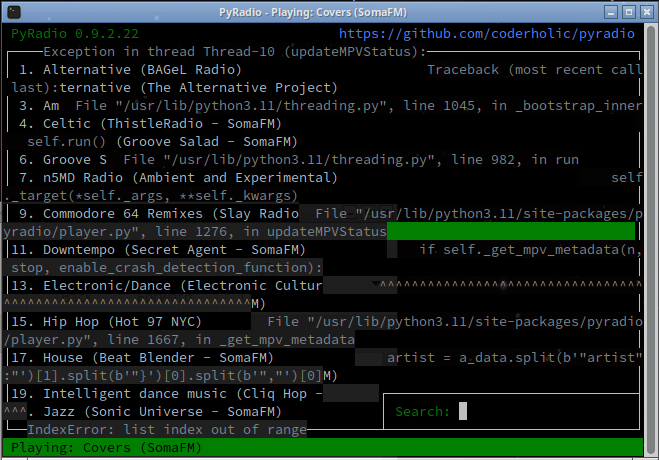
Task: Click the 'IndexError: list index out of range' text
Action: (x=167, y=430)
